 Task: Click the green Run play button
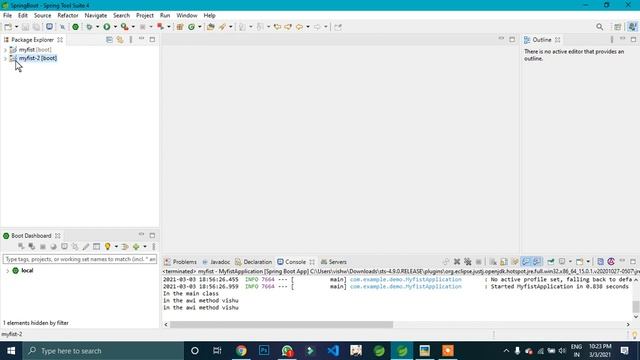point(107,27)
